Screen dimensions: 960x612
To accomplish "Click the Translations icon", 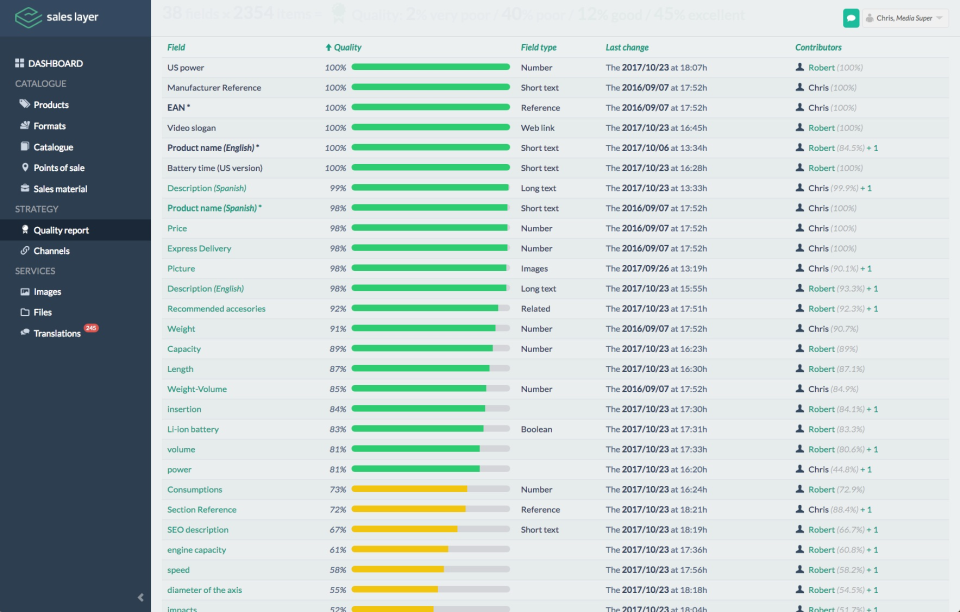I will [25, 332].
